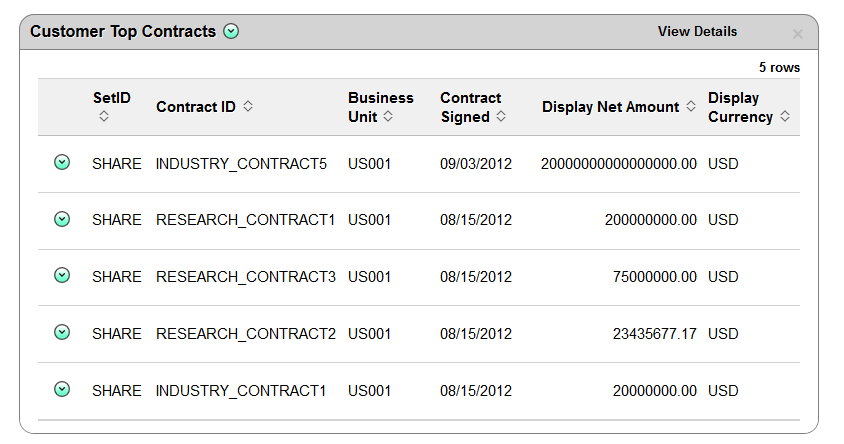Select the RESEARCH_CONTRACT1 contract ID cell

245,220
